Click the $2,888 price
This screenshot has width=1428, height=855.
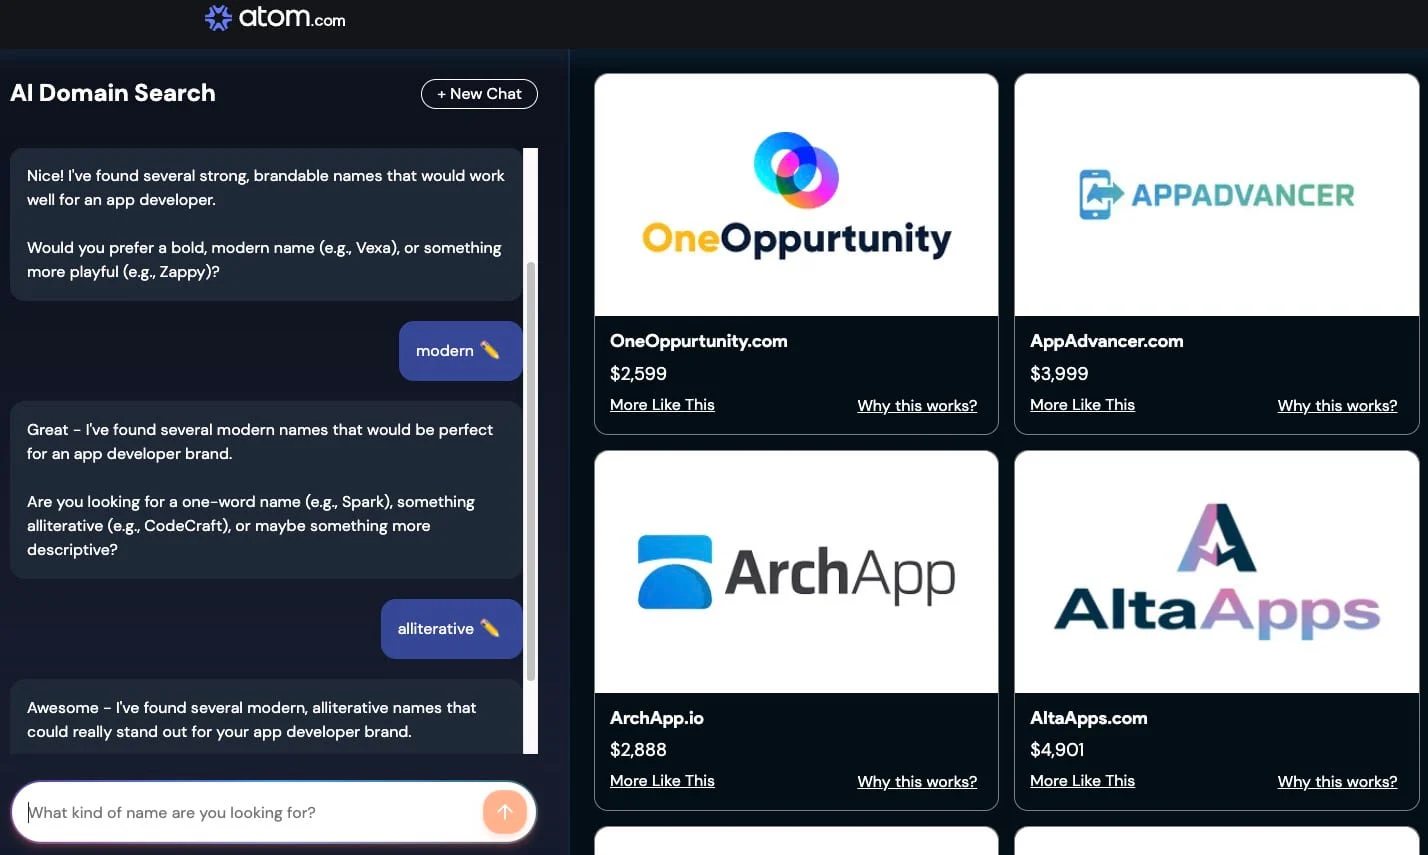click(638, 750)
